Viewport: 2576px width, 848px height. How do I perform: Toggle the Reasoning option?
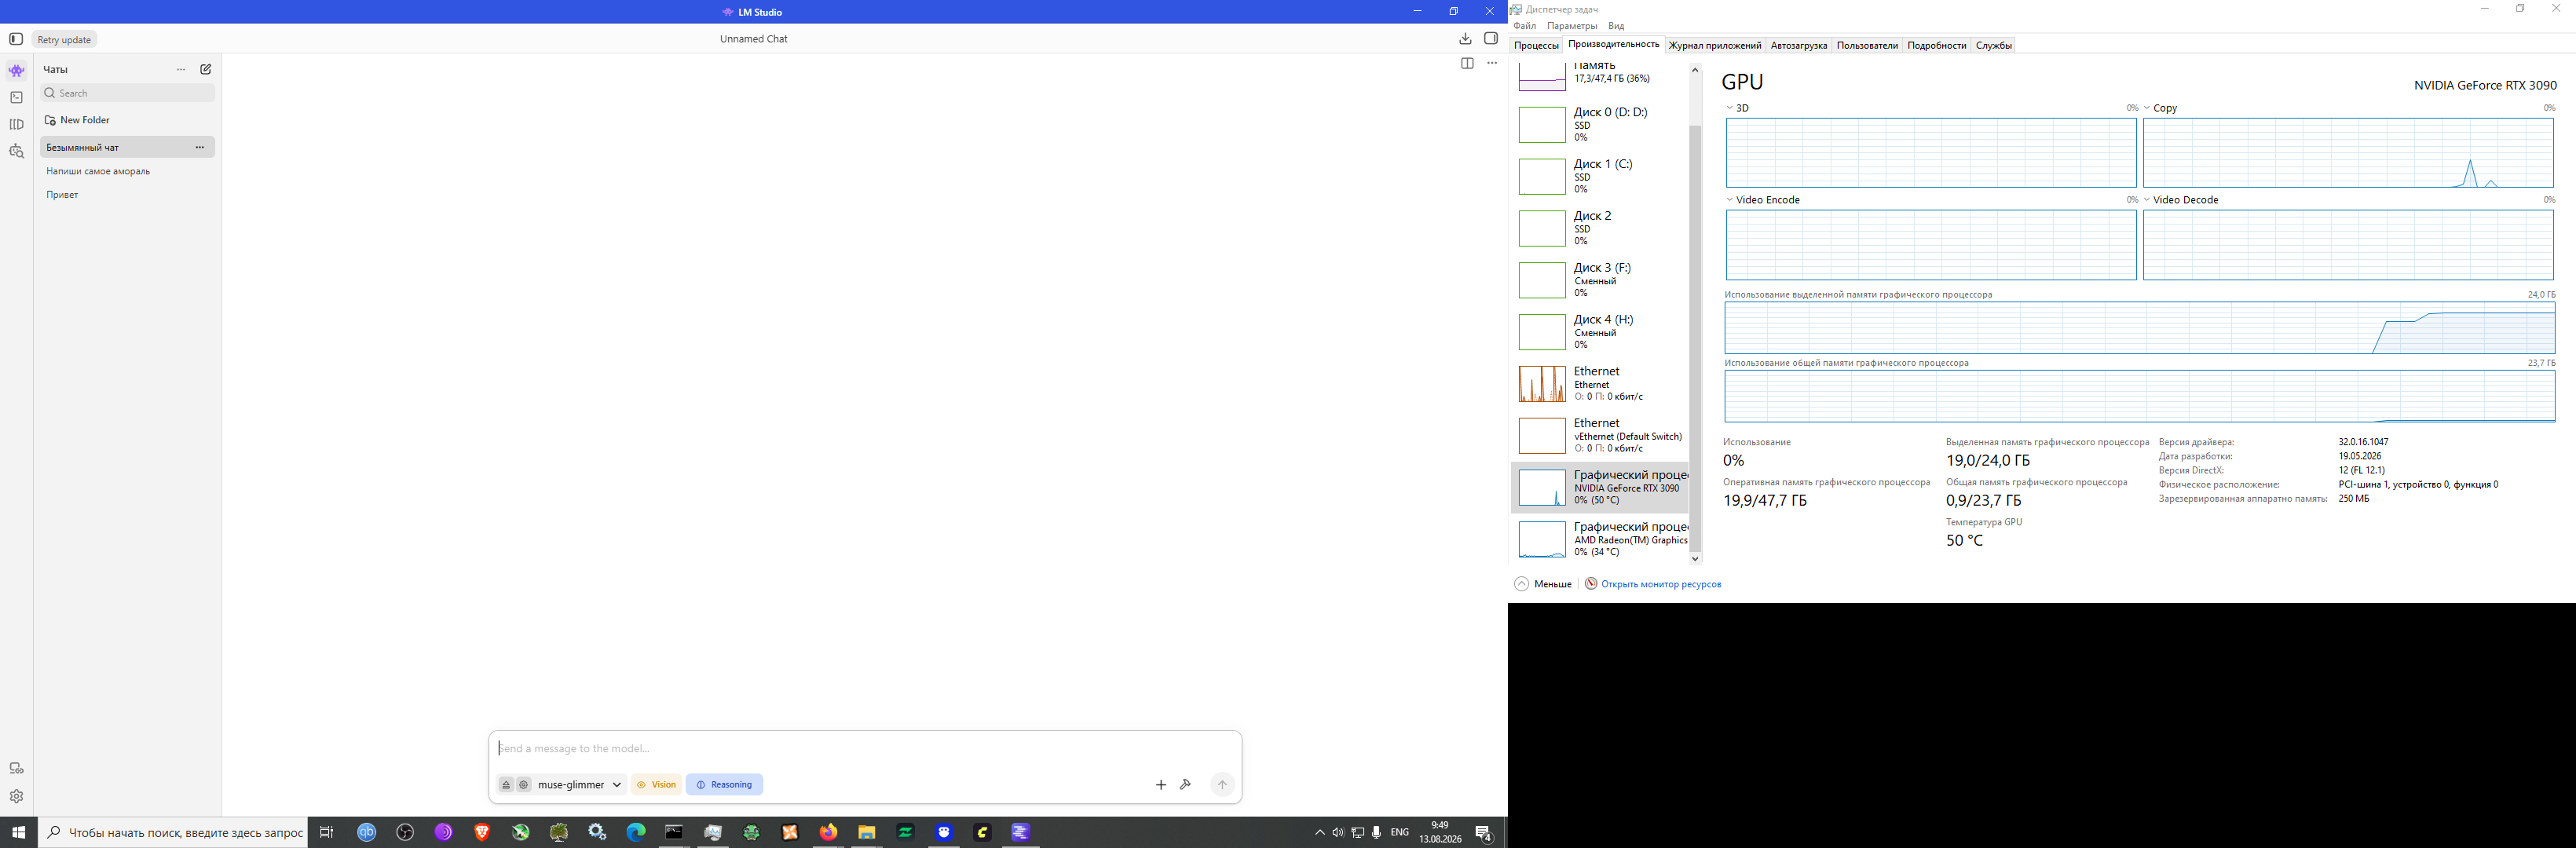[x=724, y=785]
